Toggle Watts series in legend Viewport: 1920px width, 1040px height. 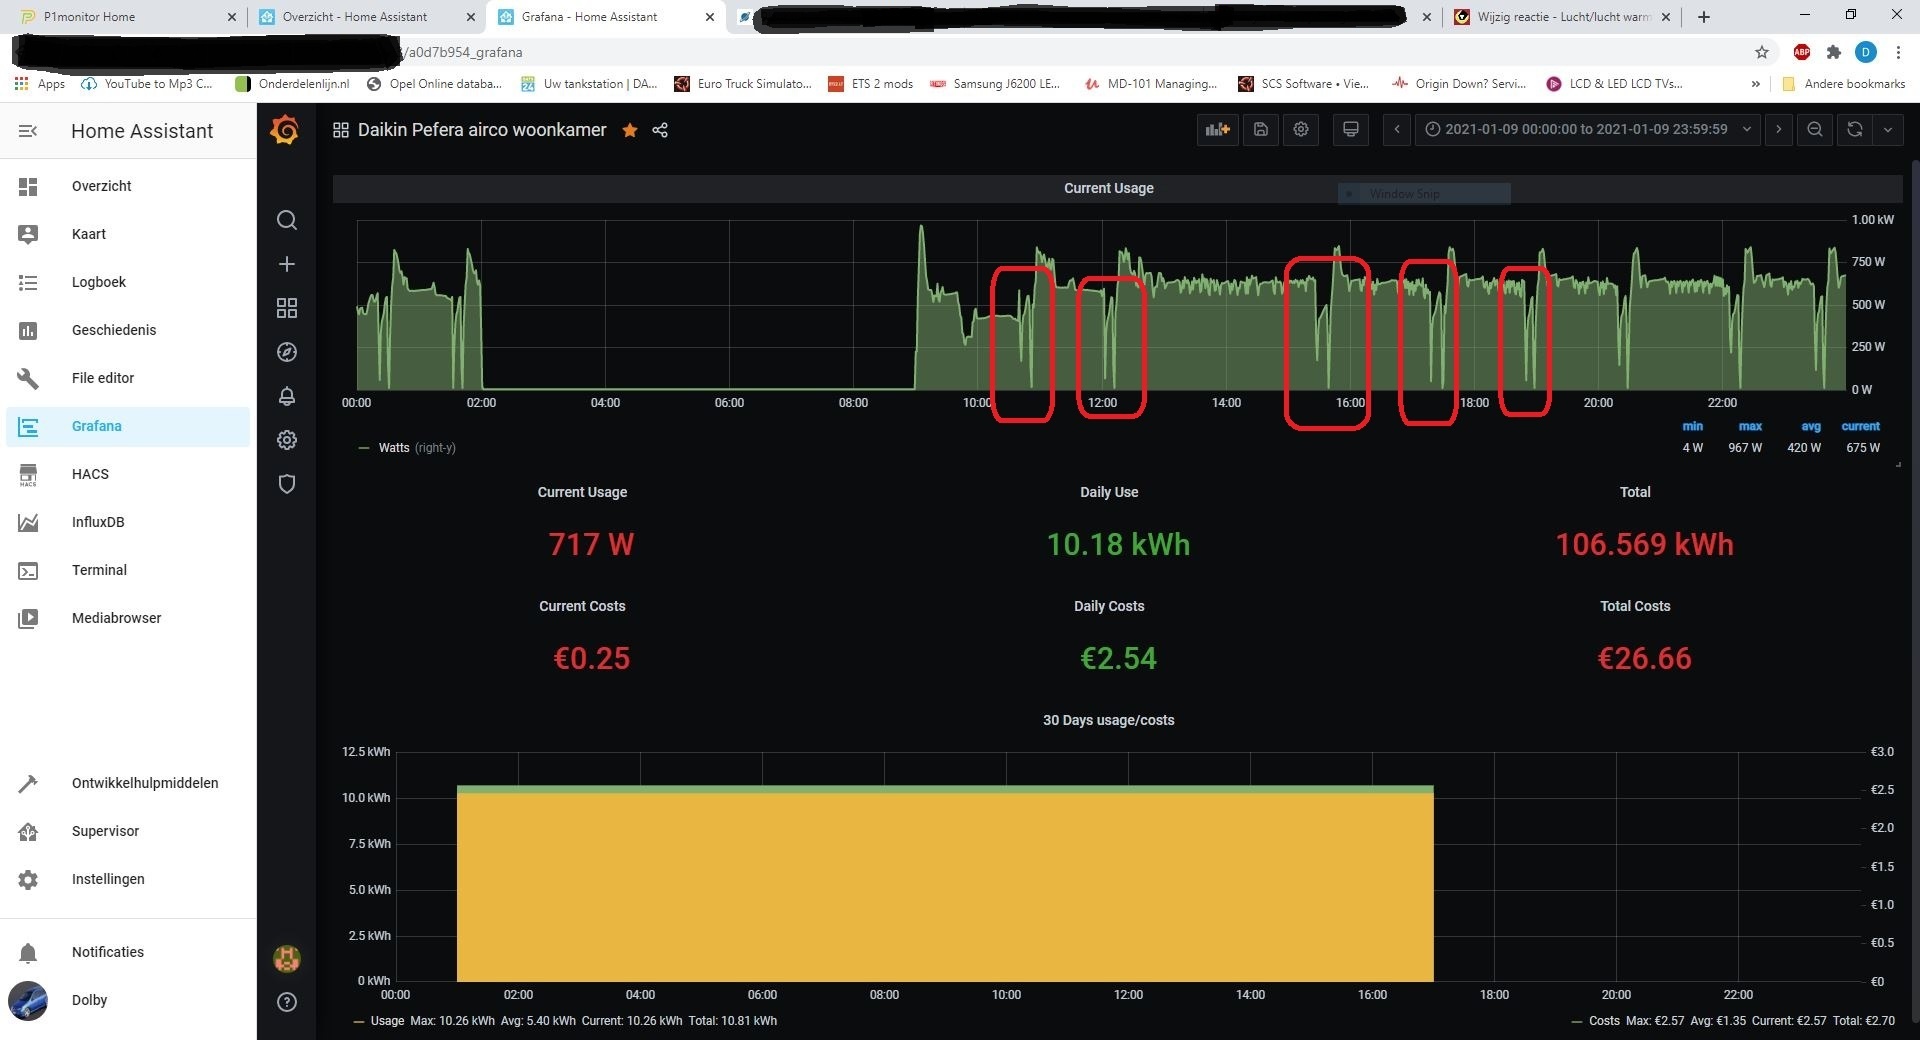394,448
